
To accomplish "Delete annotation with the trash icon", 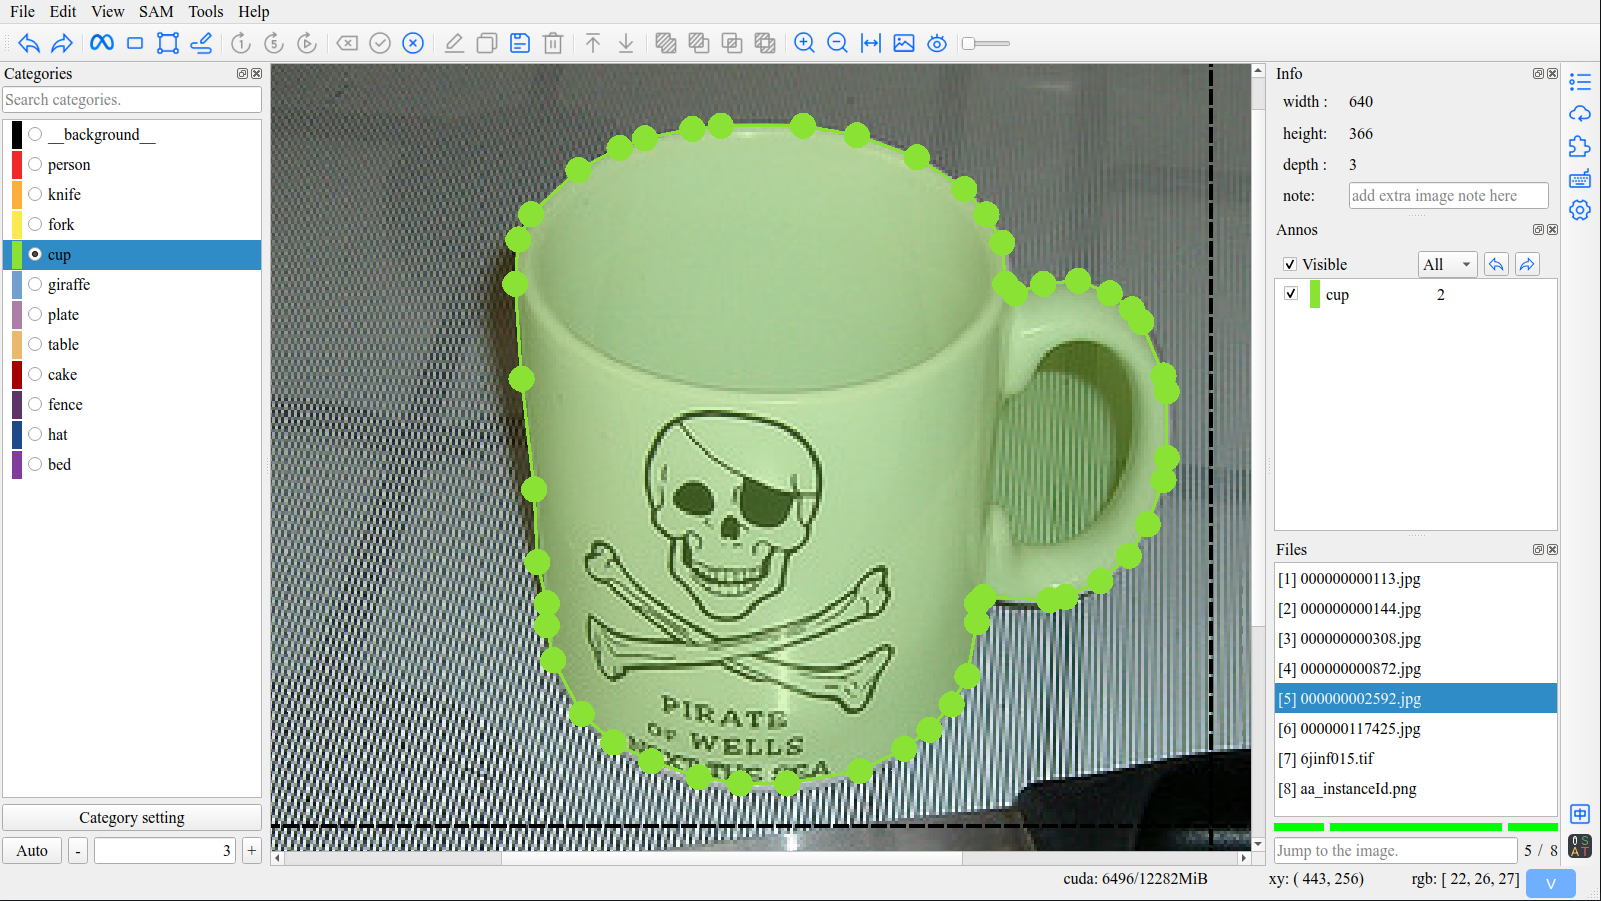I will tap(553, 43).
